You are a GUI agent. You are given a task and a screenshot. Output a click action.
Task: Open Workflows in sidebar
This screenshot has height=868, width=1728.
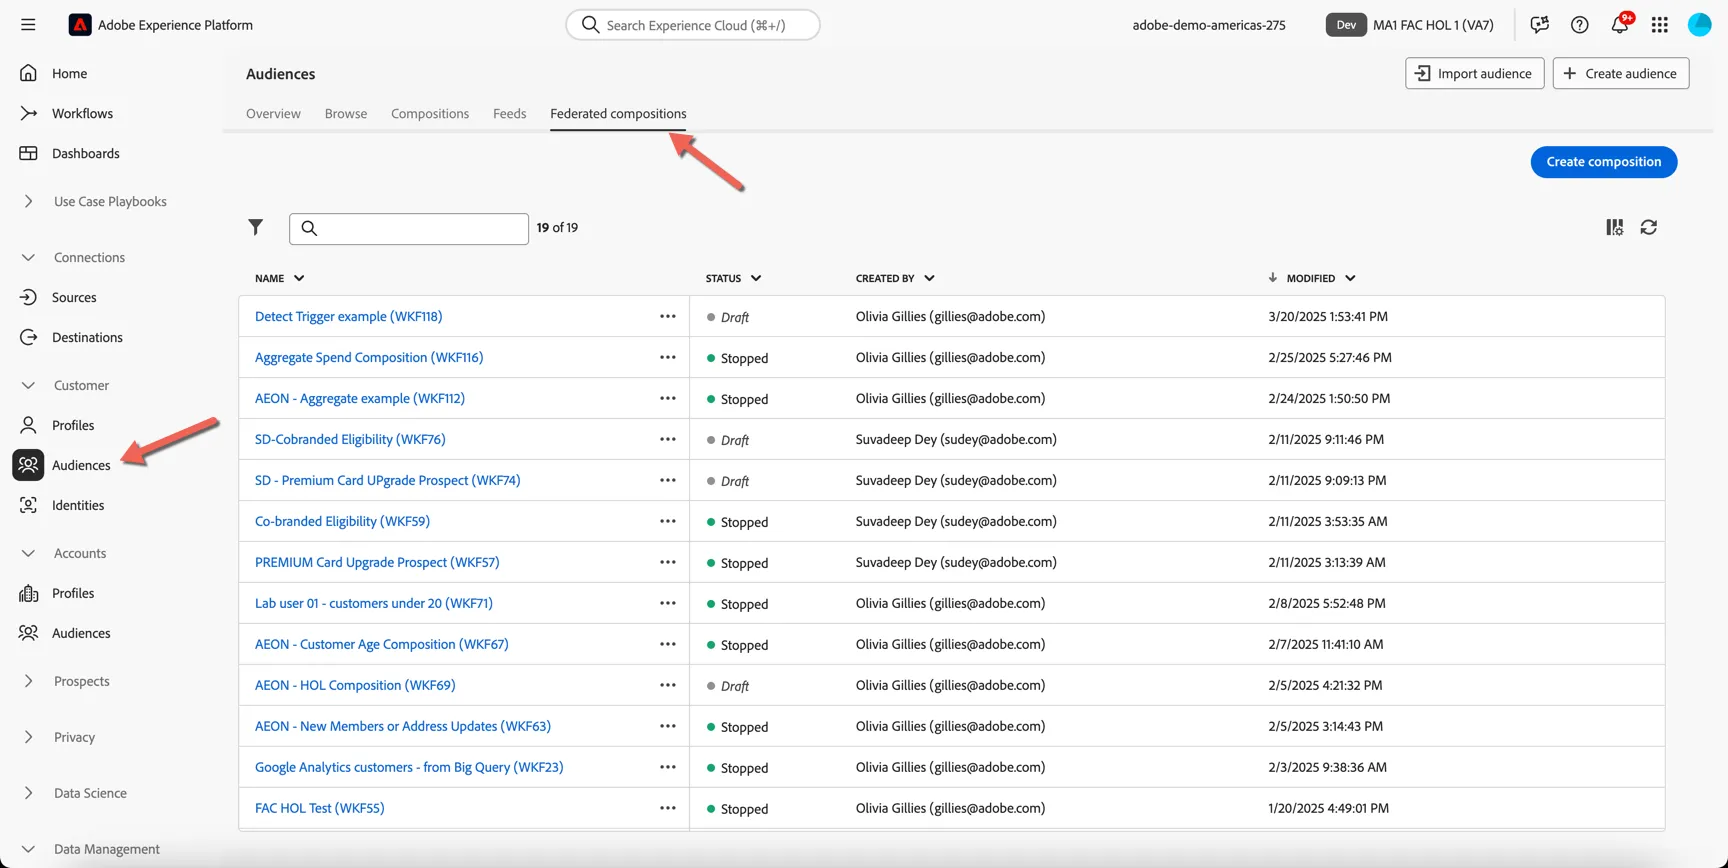point(82,113)
